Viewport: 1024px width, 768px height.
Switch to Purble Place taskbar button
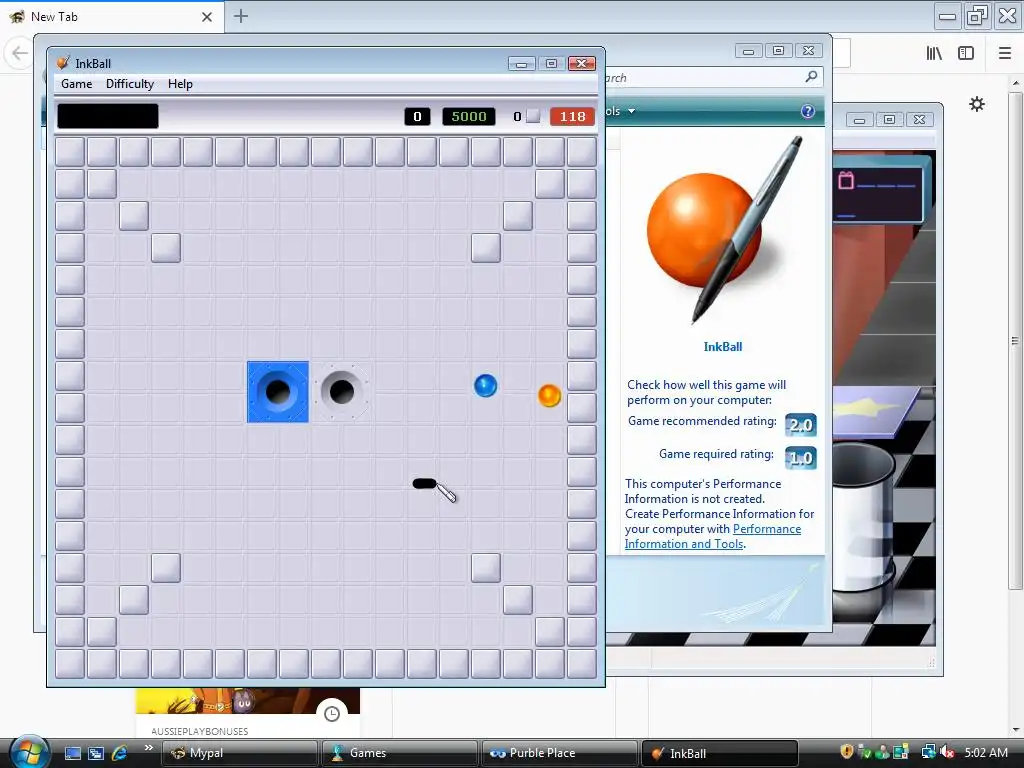point(559,753)
